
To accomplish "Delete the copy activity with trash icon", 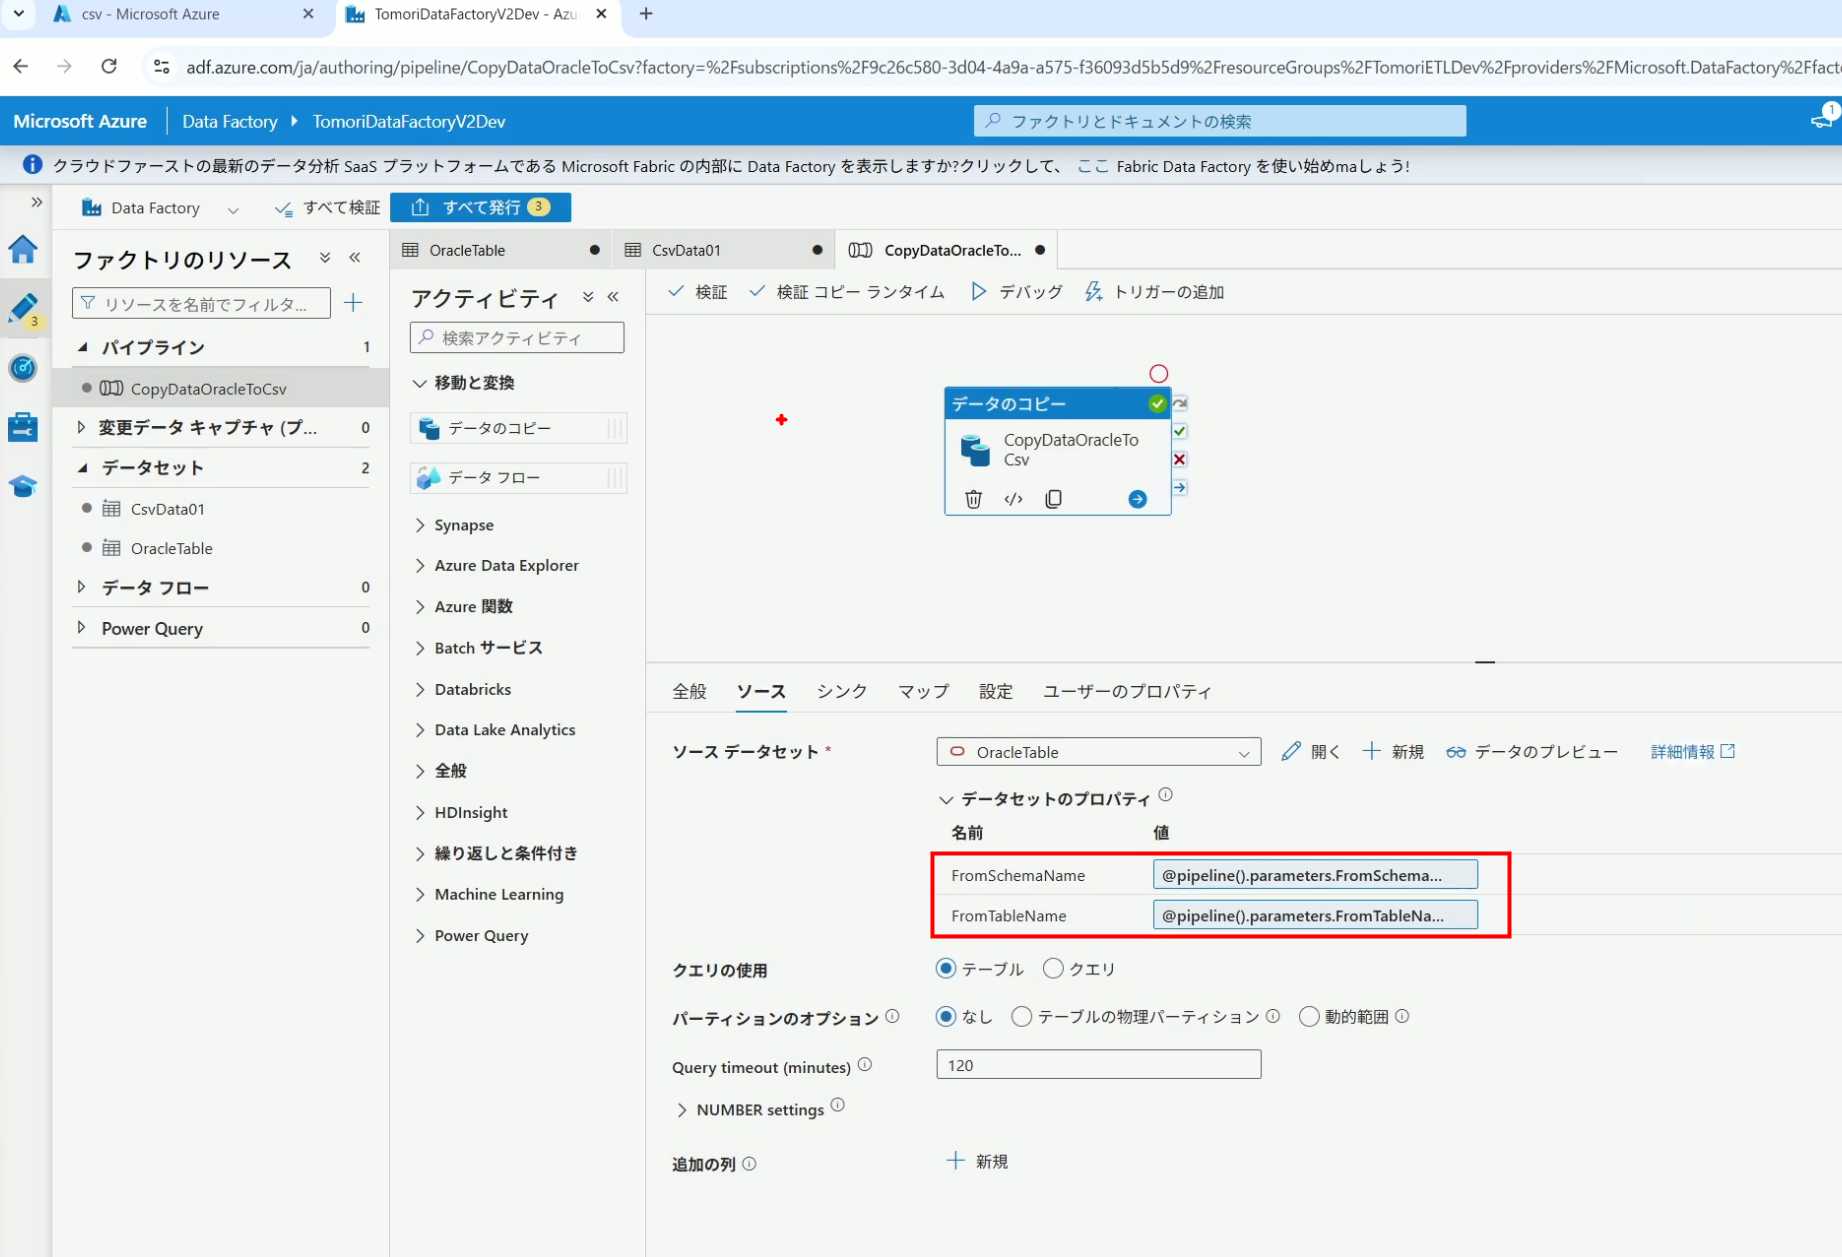I will 973,499.
